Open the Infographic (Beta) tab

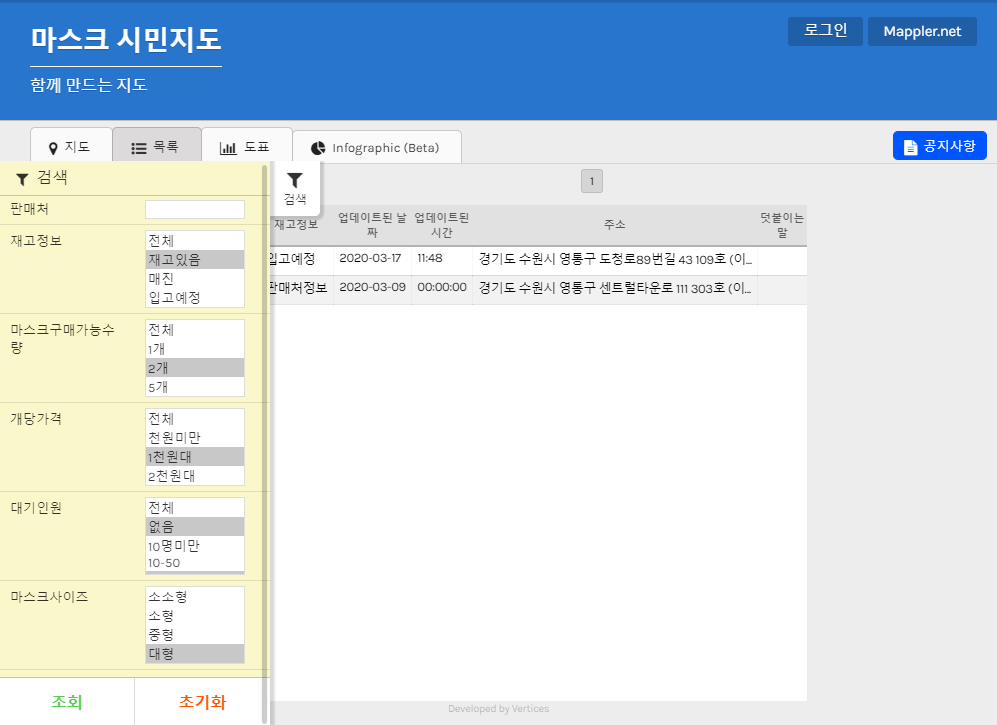[x=376, y=148]
